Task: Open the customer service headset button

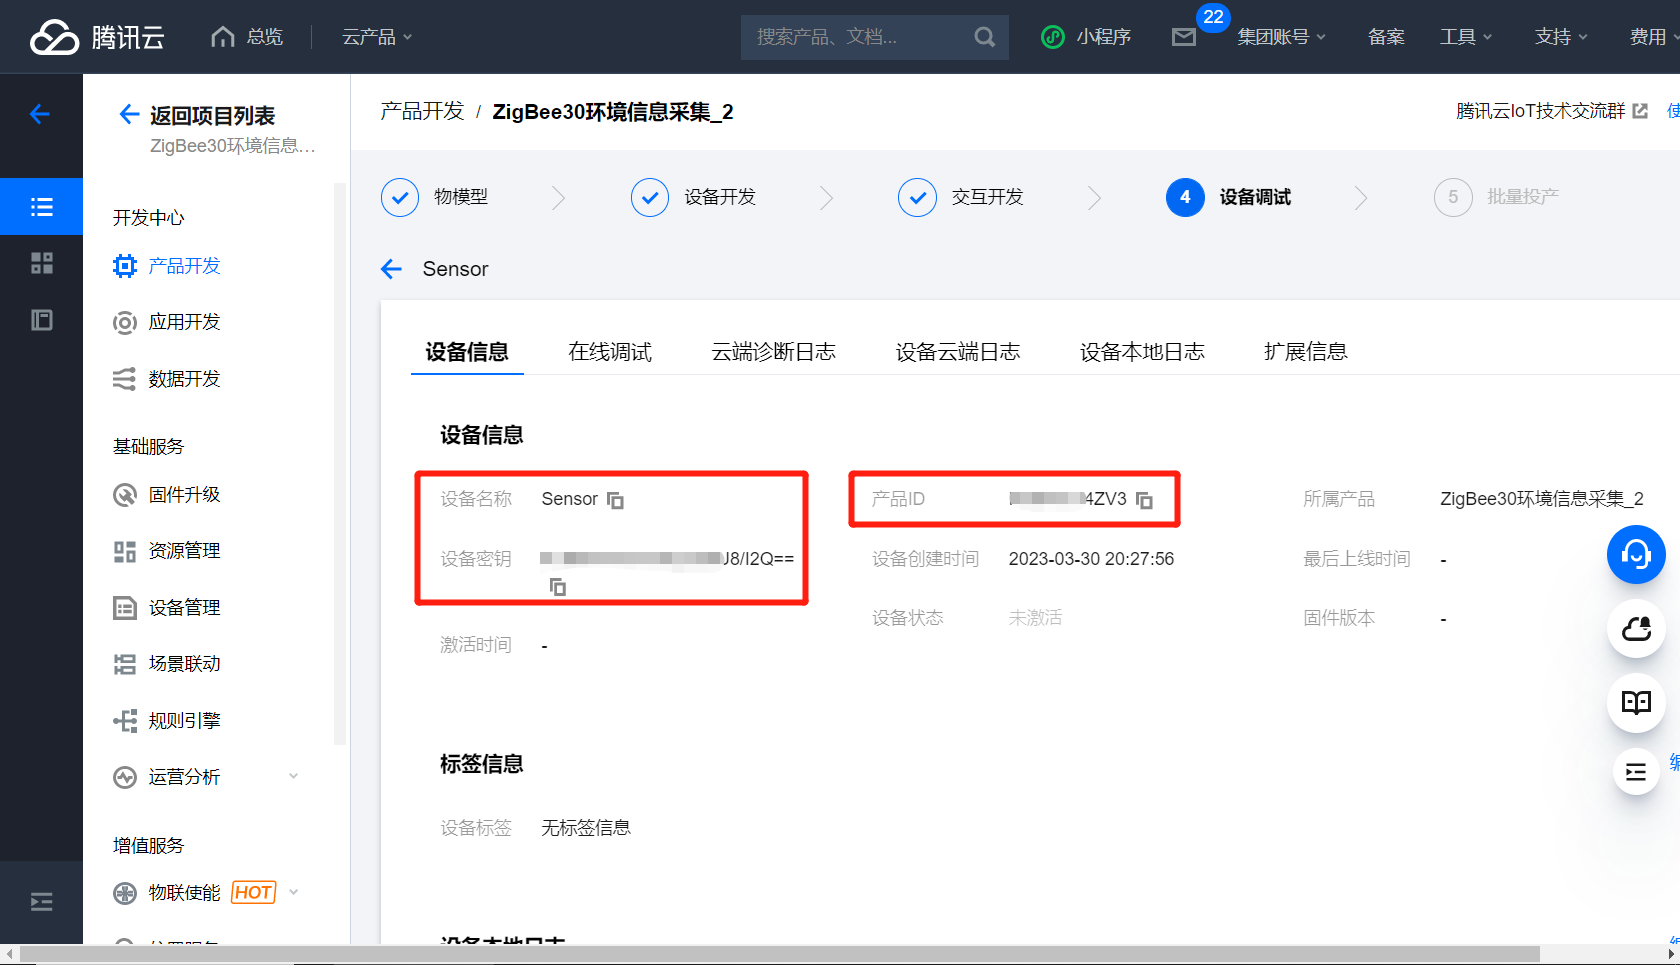Action: 1636,555
